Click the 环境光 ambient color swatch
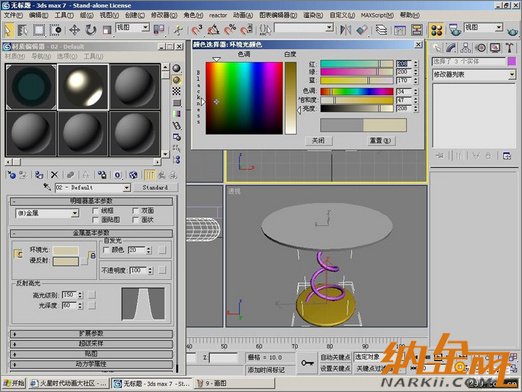 pos(66,250)
